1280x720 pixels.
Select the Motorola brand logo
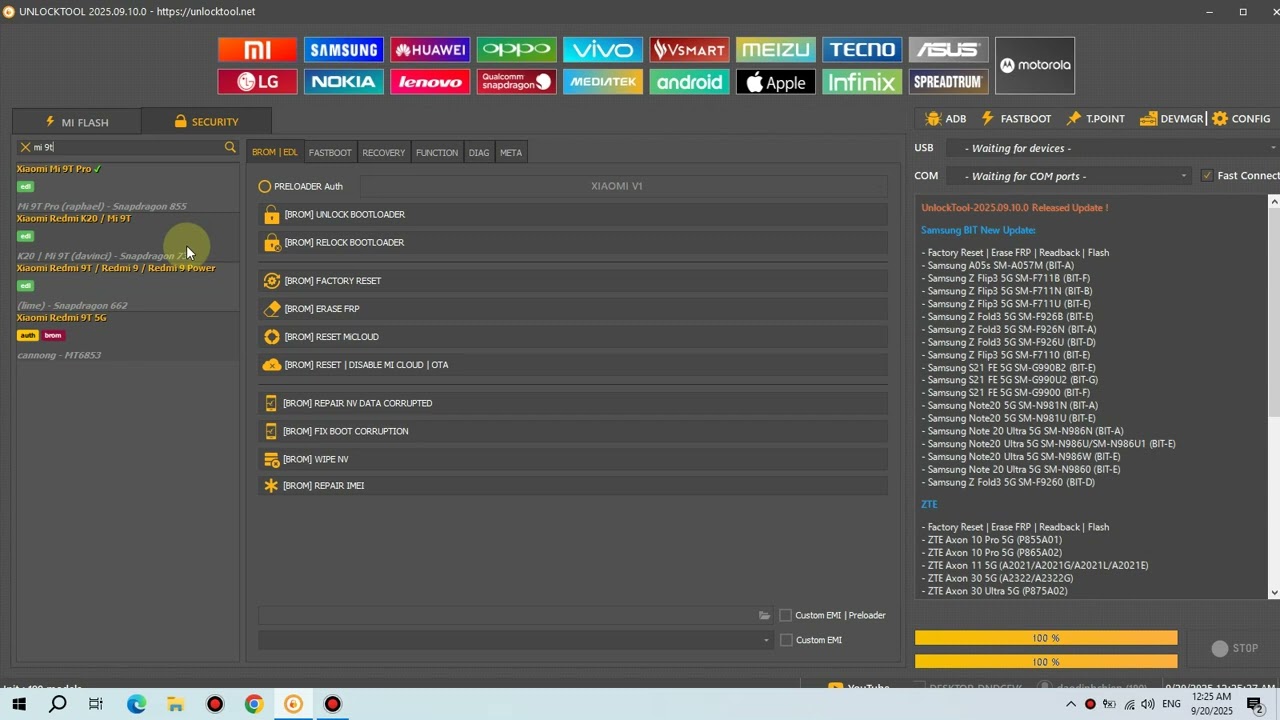[x=1035, y=66]
